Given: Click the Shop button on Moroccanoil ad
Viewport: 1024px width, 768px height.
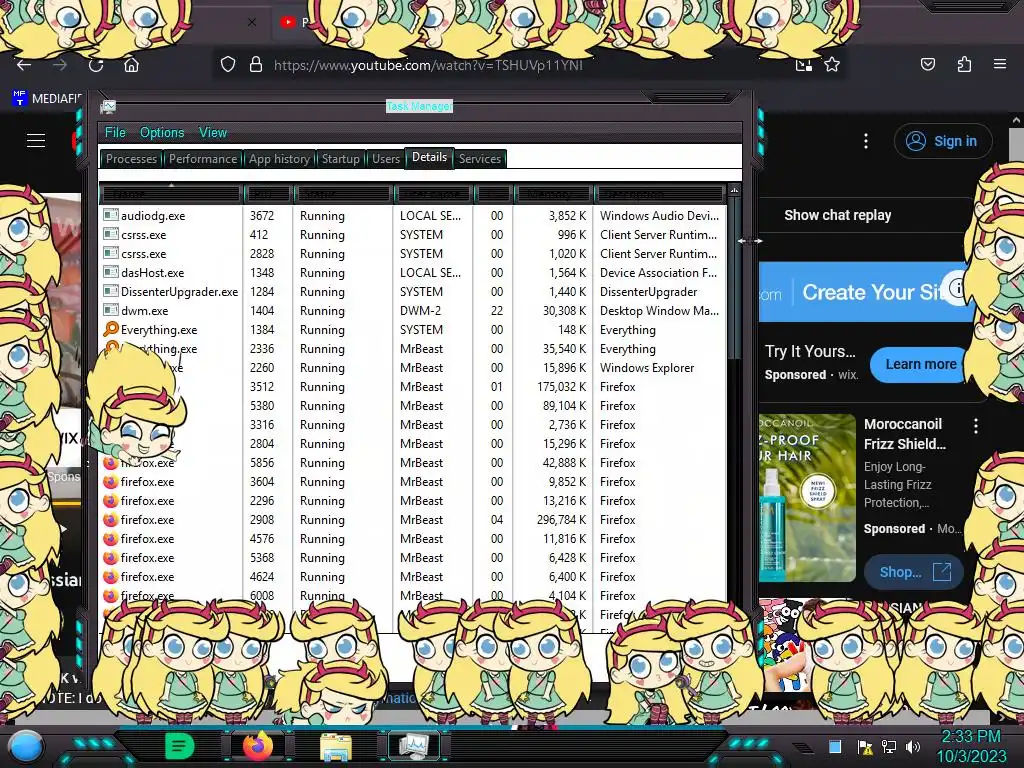Looking at the screenshot, I should (913, 572).
